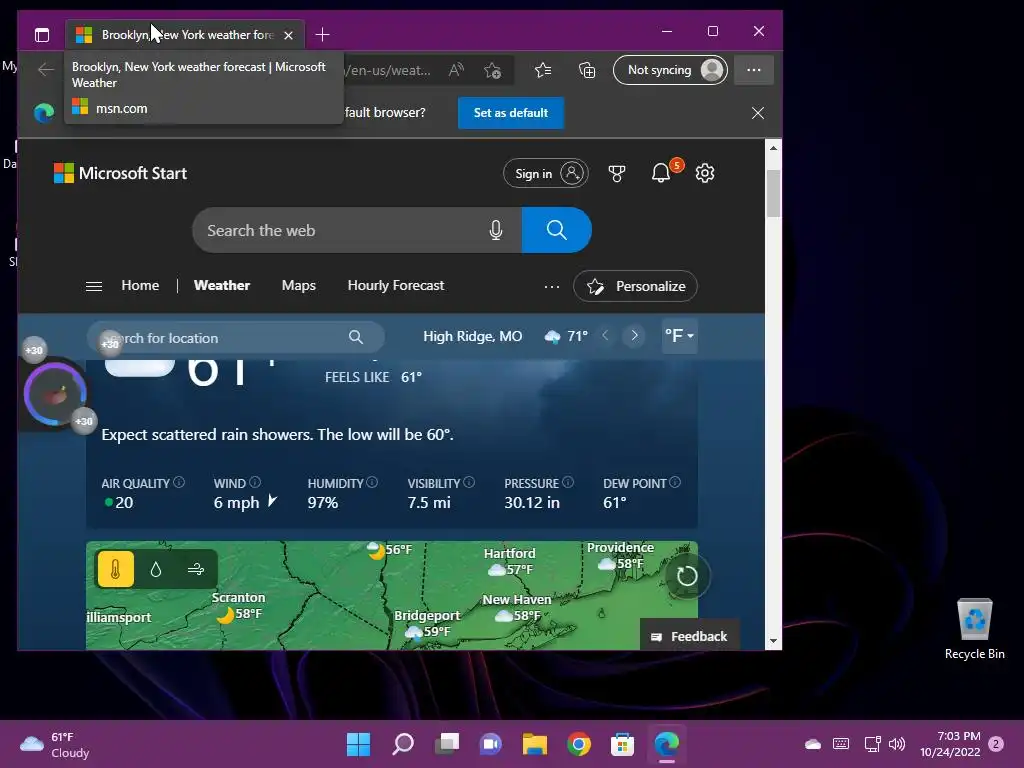This screenshot has width=1024, height=768.
Task: Open the Favorites list
Action: click(543, 70)
